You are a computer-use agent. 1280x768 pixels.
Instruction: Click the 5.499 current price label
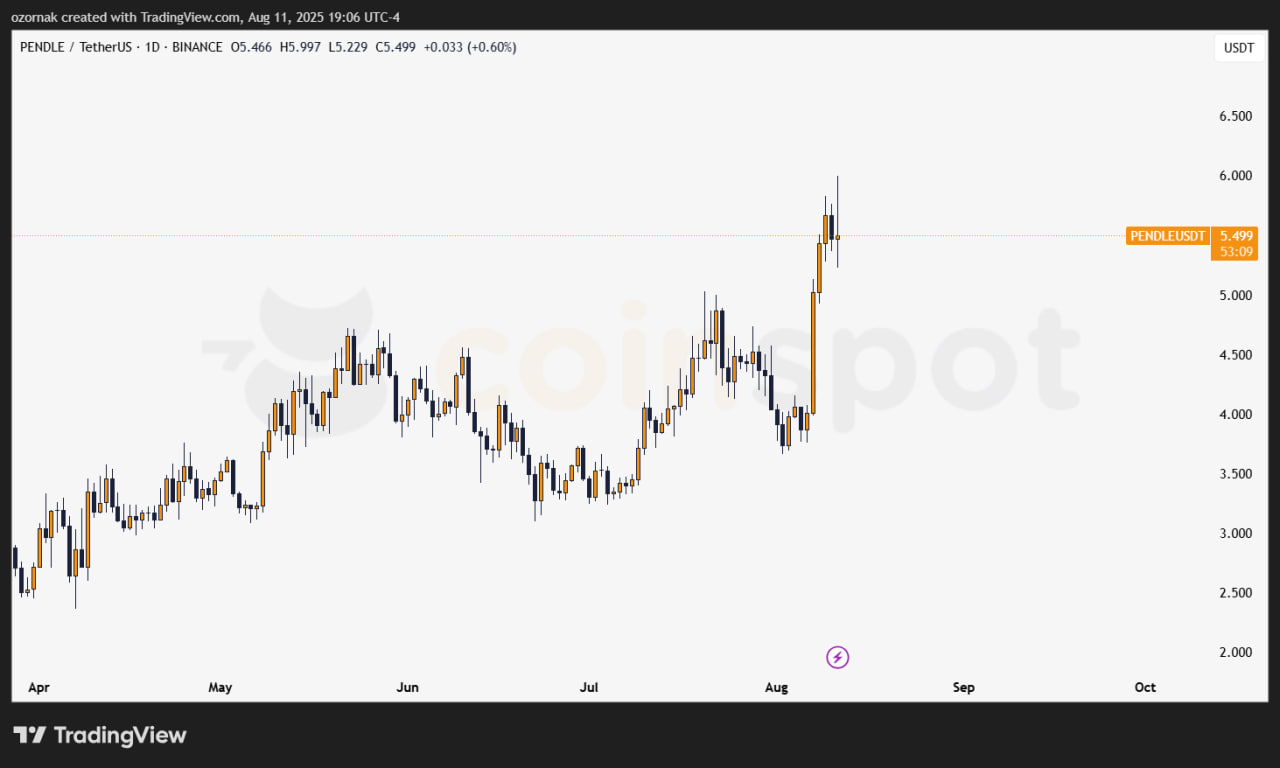(x=1237, y=236)
